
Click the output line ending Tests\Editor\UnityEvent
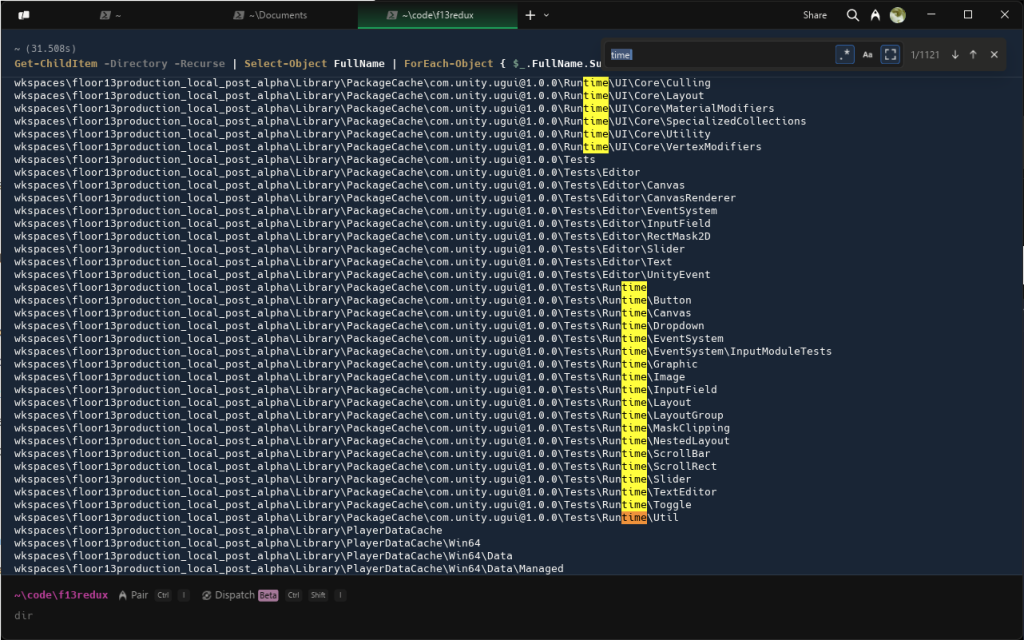click(x=362, y=275)
